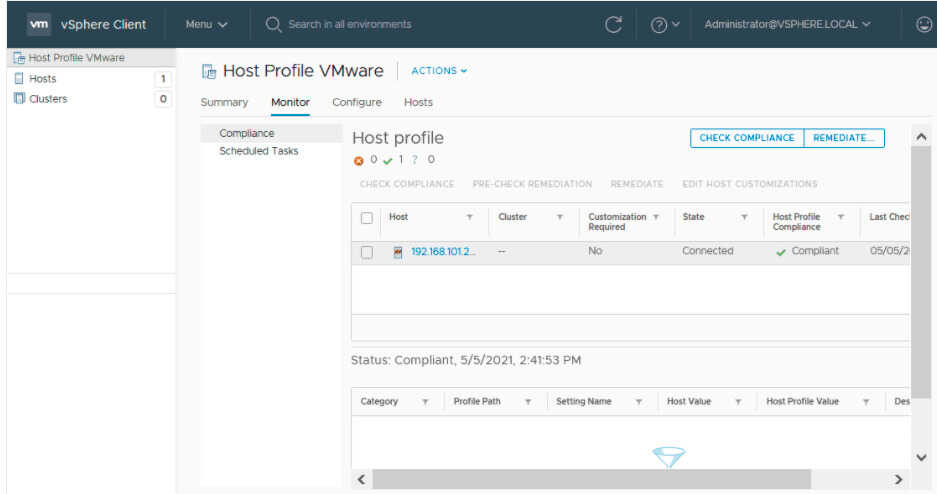Click the search magnifier icon

pyautogui.click(x=273, y=24)
